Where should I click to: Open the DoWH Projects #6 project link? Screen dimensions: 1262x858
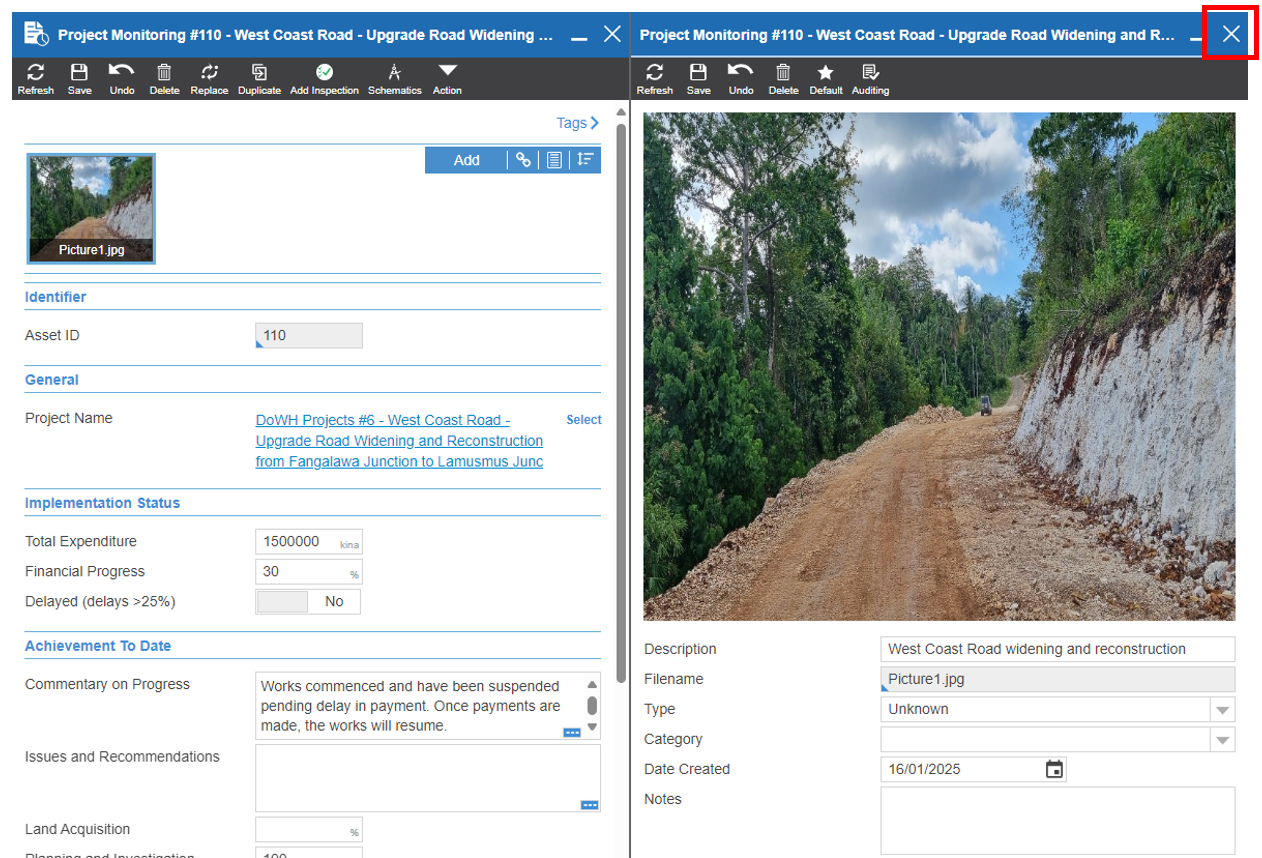pos(399,441)
